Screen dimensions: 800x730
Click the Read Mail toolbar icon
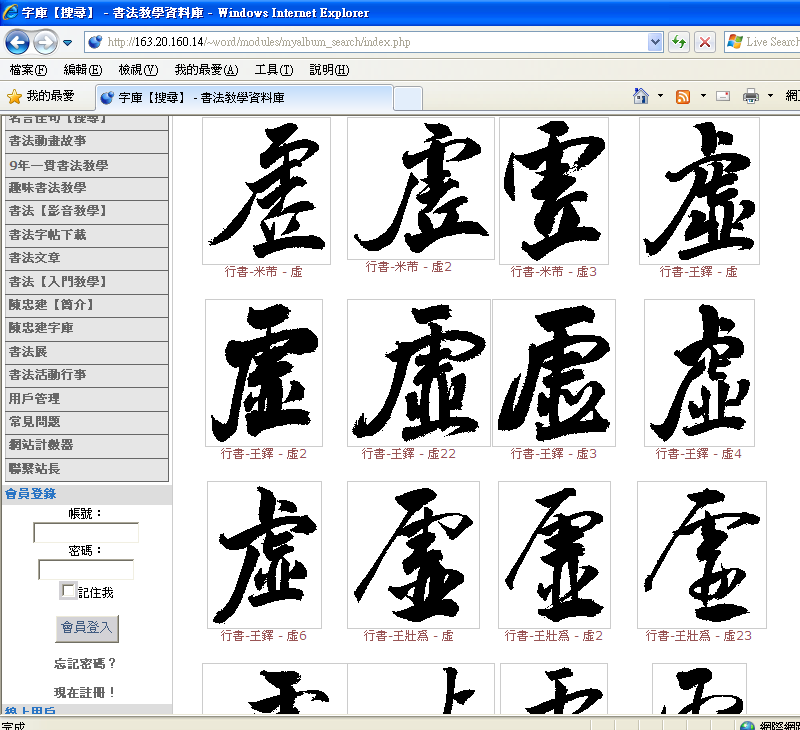pos(723,96)
